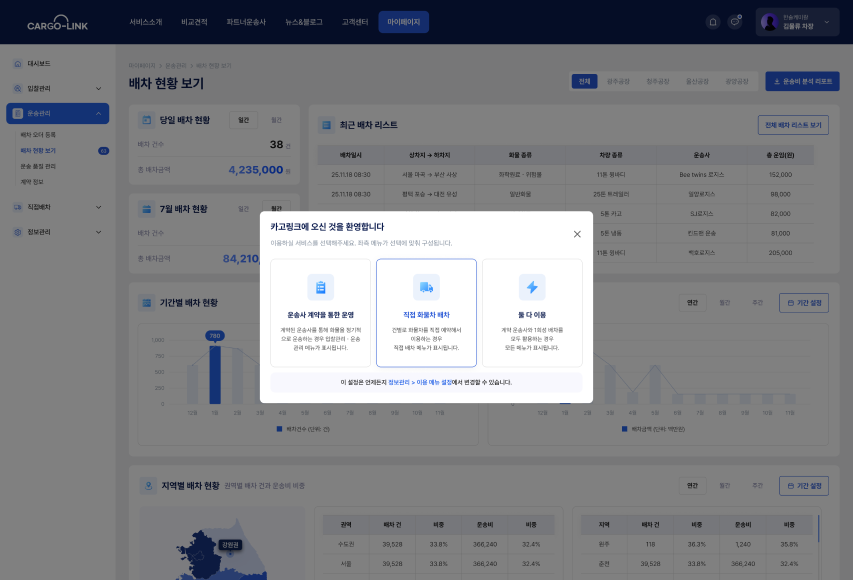Open the 정보관리 > 이용 메뉴 설정 link
The image size is (853, 580).
pos(420,382)
